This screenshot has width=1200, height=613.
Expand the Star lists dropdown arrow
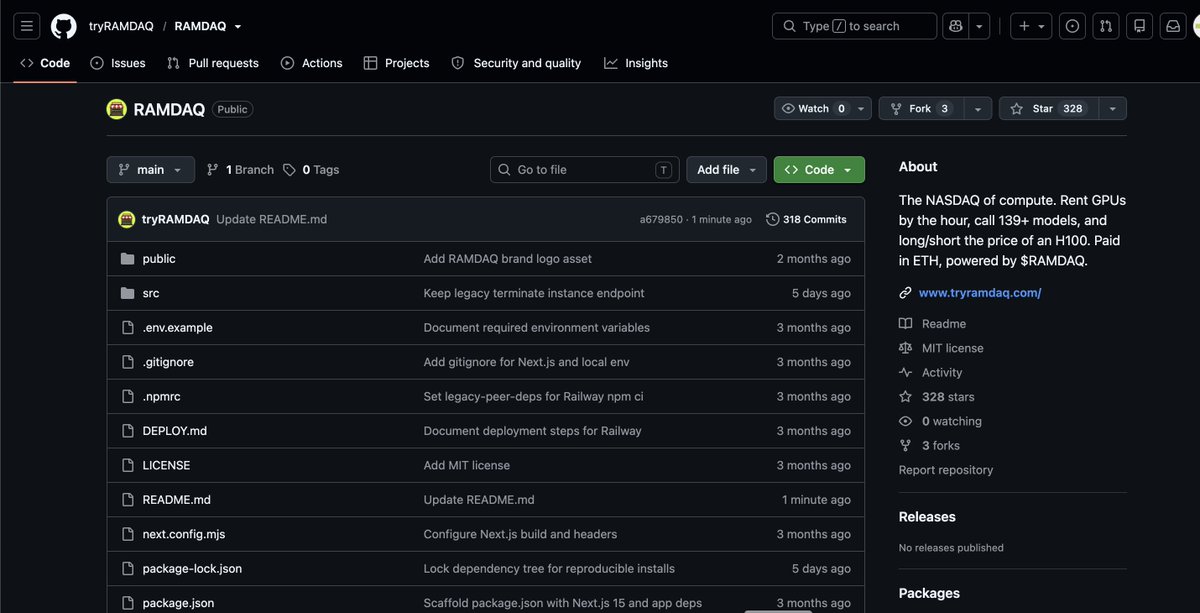(x=1112, y=108)
